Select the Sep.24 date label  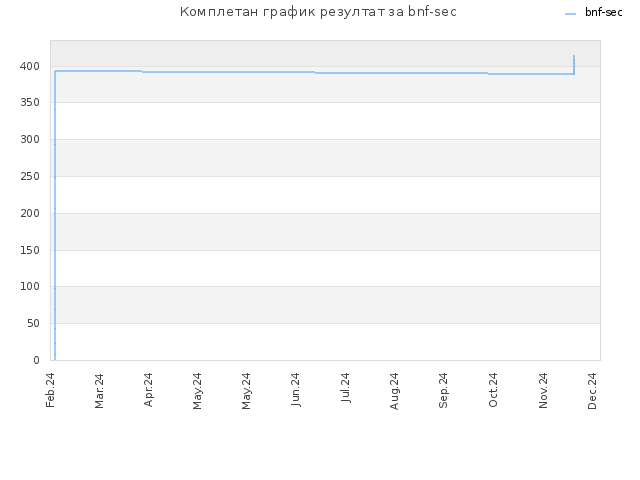coord(444,390)
